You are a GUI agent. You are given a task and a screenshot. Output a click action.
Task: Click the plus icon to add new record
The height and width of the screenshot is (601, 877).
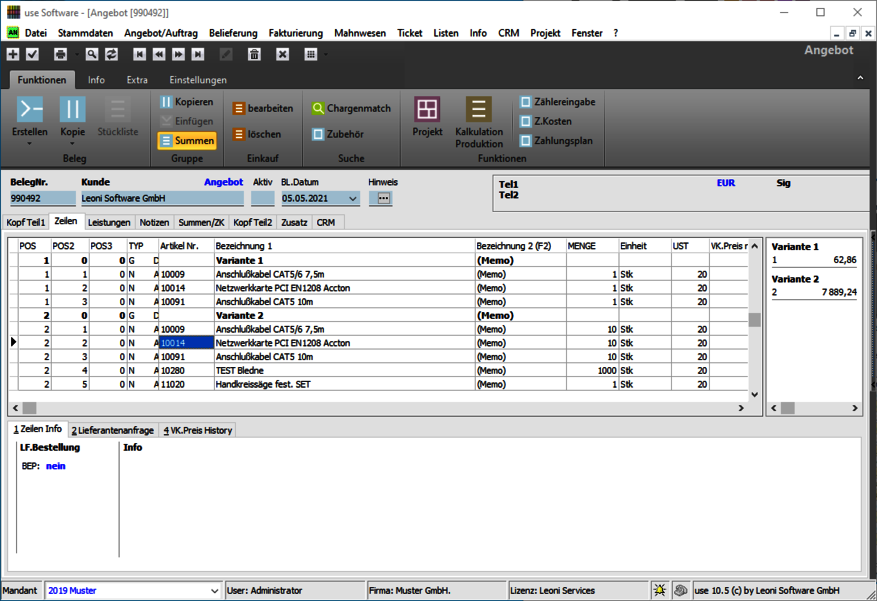13,54
